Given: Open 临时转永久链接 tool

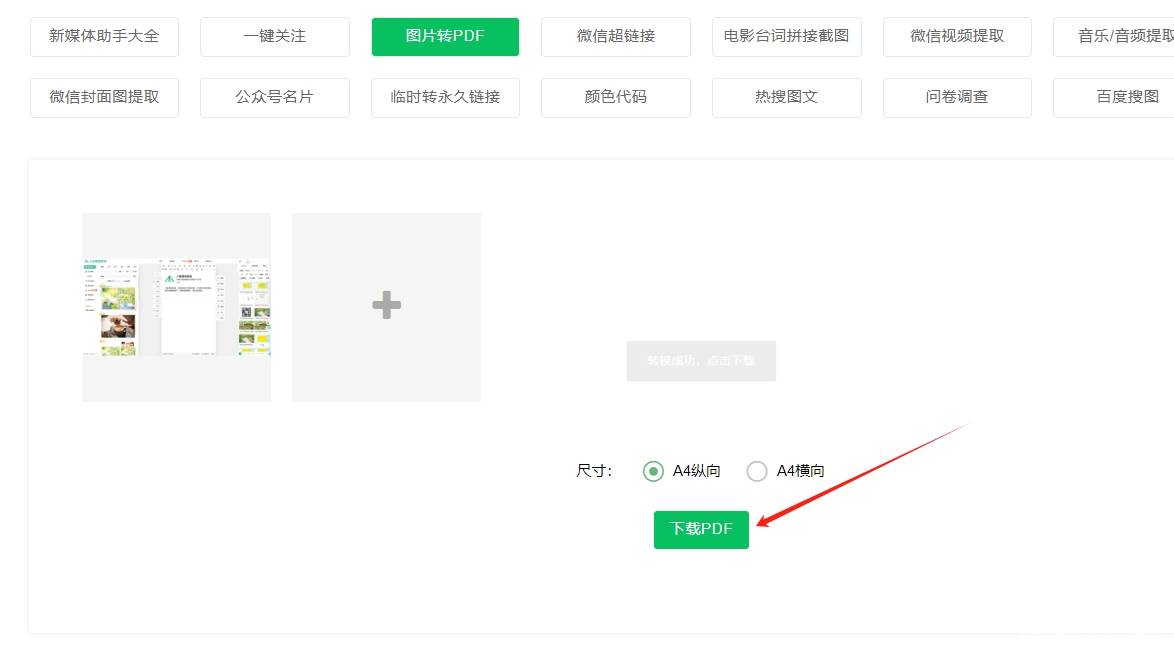Looking at the screenshot, I should (445, 98).
